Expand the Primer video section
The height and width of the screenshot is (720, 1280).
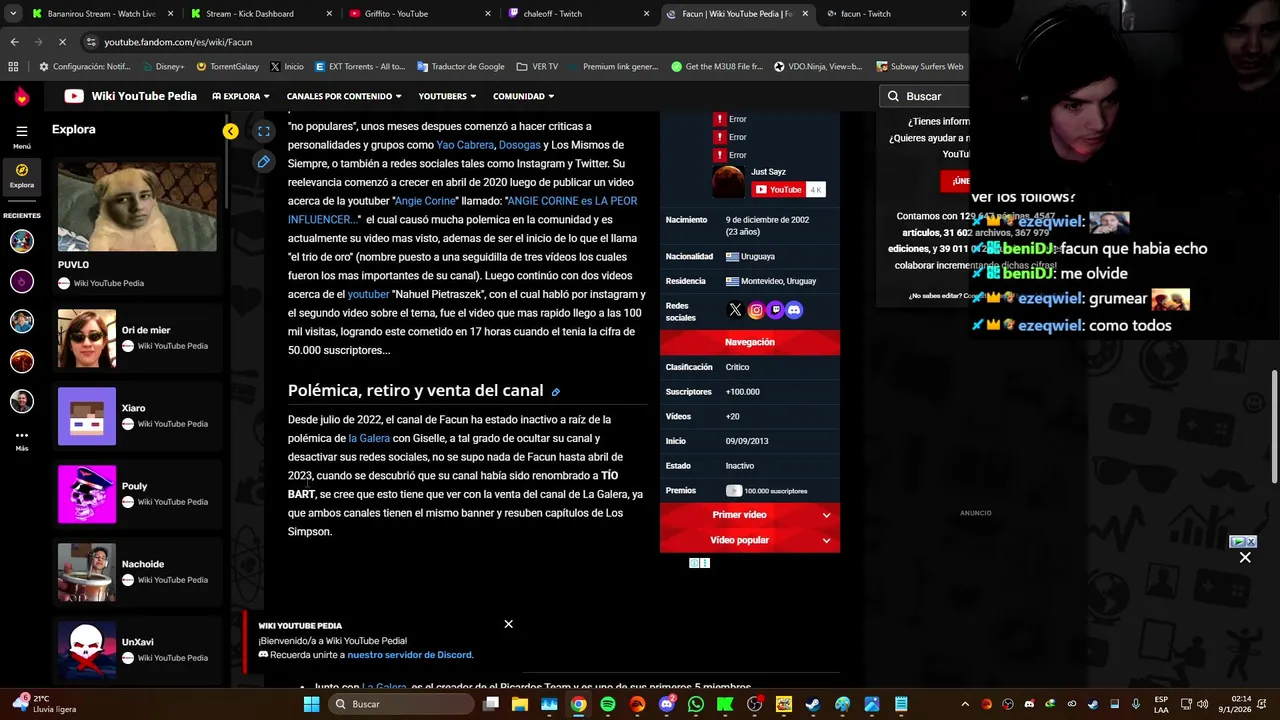point(750,515)
